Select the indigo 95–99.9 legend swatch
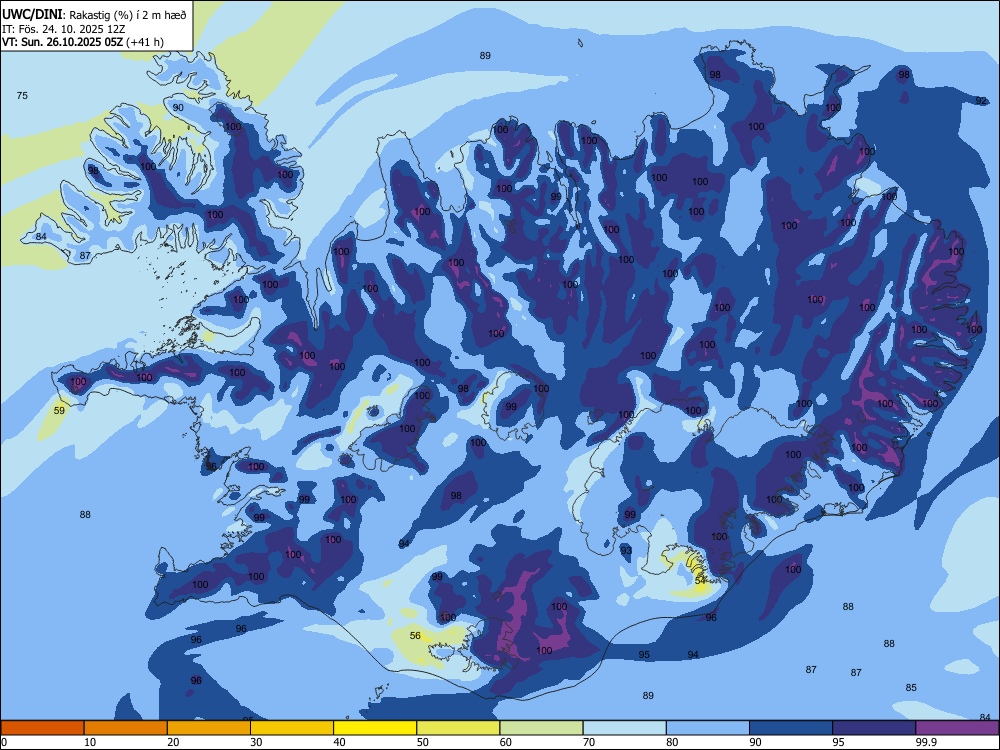Image resolution: width=1000 pixels, height=750 pixels. [x=874, y=728]
